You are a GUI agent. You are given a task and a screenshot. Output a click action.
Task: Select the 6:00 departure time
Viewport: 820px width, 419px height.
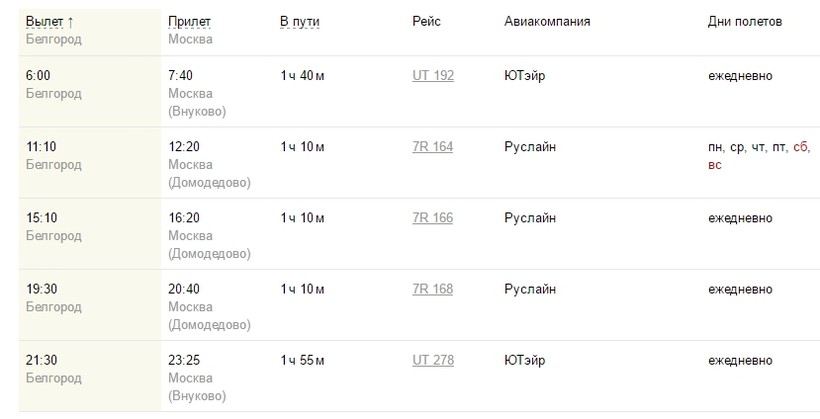pyautogui.click(x=38, y=76)
